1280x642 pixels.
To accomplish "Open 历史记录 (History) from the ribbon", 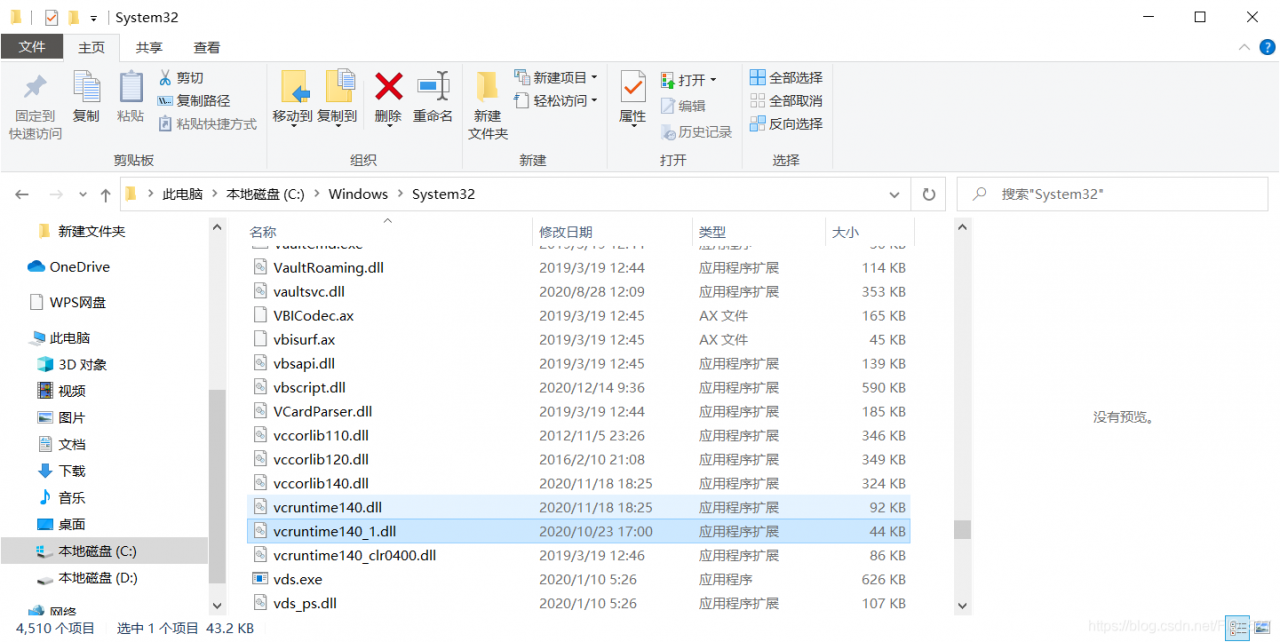I will [x=705, y=131].
